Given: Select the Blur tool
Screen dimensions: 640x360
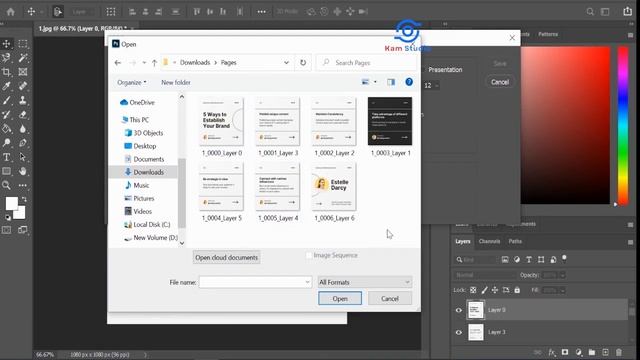Looking at the screenshot, I should click(x=23, y=129).
